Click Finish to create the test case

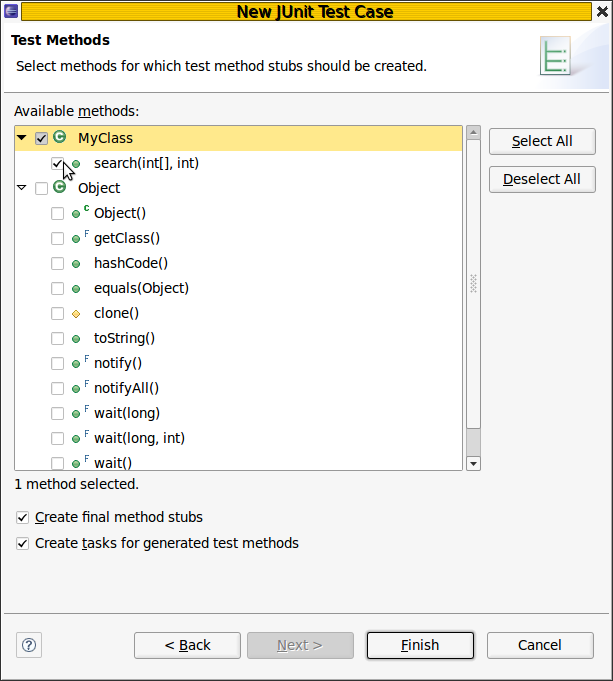(x=420, y=645)
